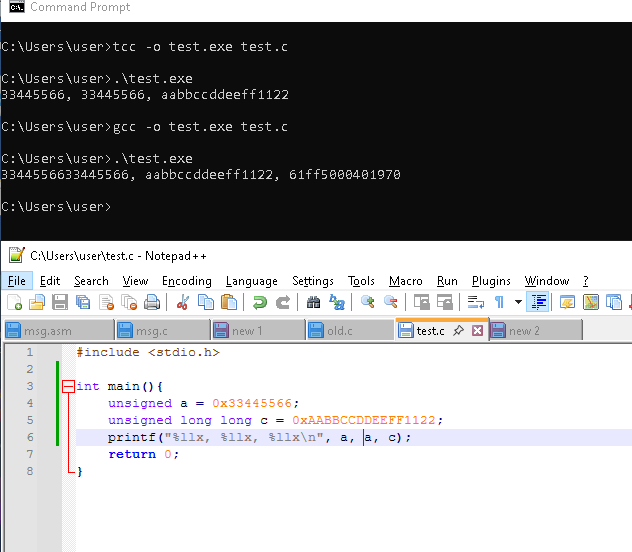Click the Replace icon
Viewport: 632px width, 552px height.
click(x=337, y=302)
